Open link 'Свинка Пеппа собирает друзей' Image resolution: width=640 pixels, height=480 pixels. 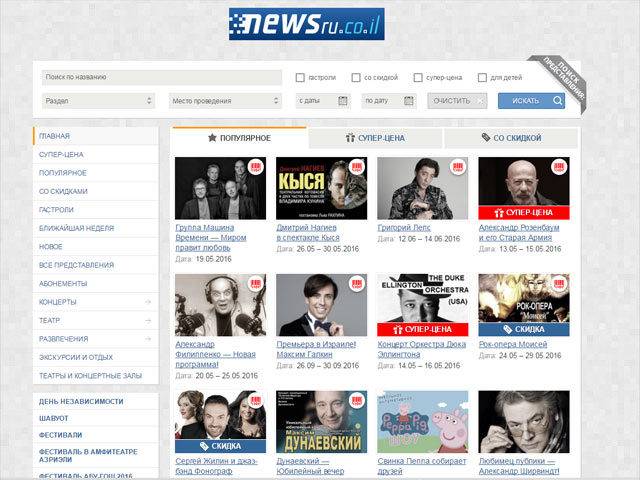(x=422, y=466)
